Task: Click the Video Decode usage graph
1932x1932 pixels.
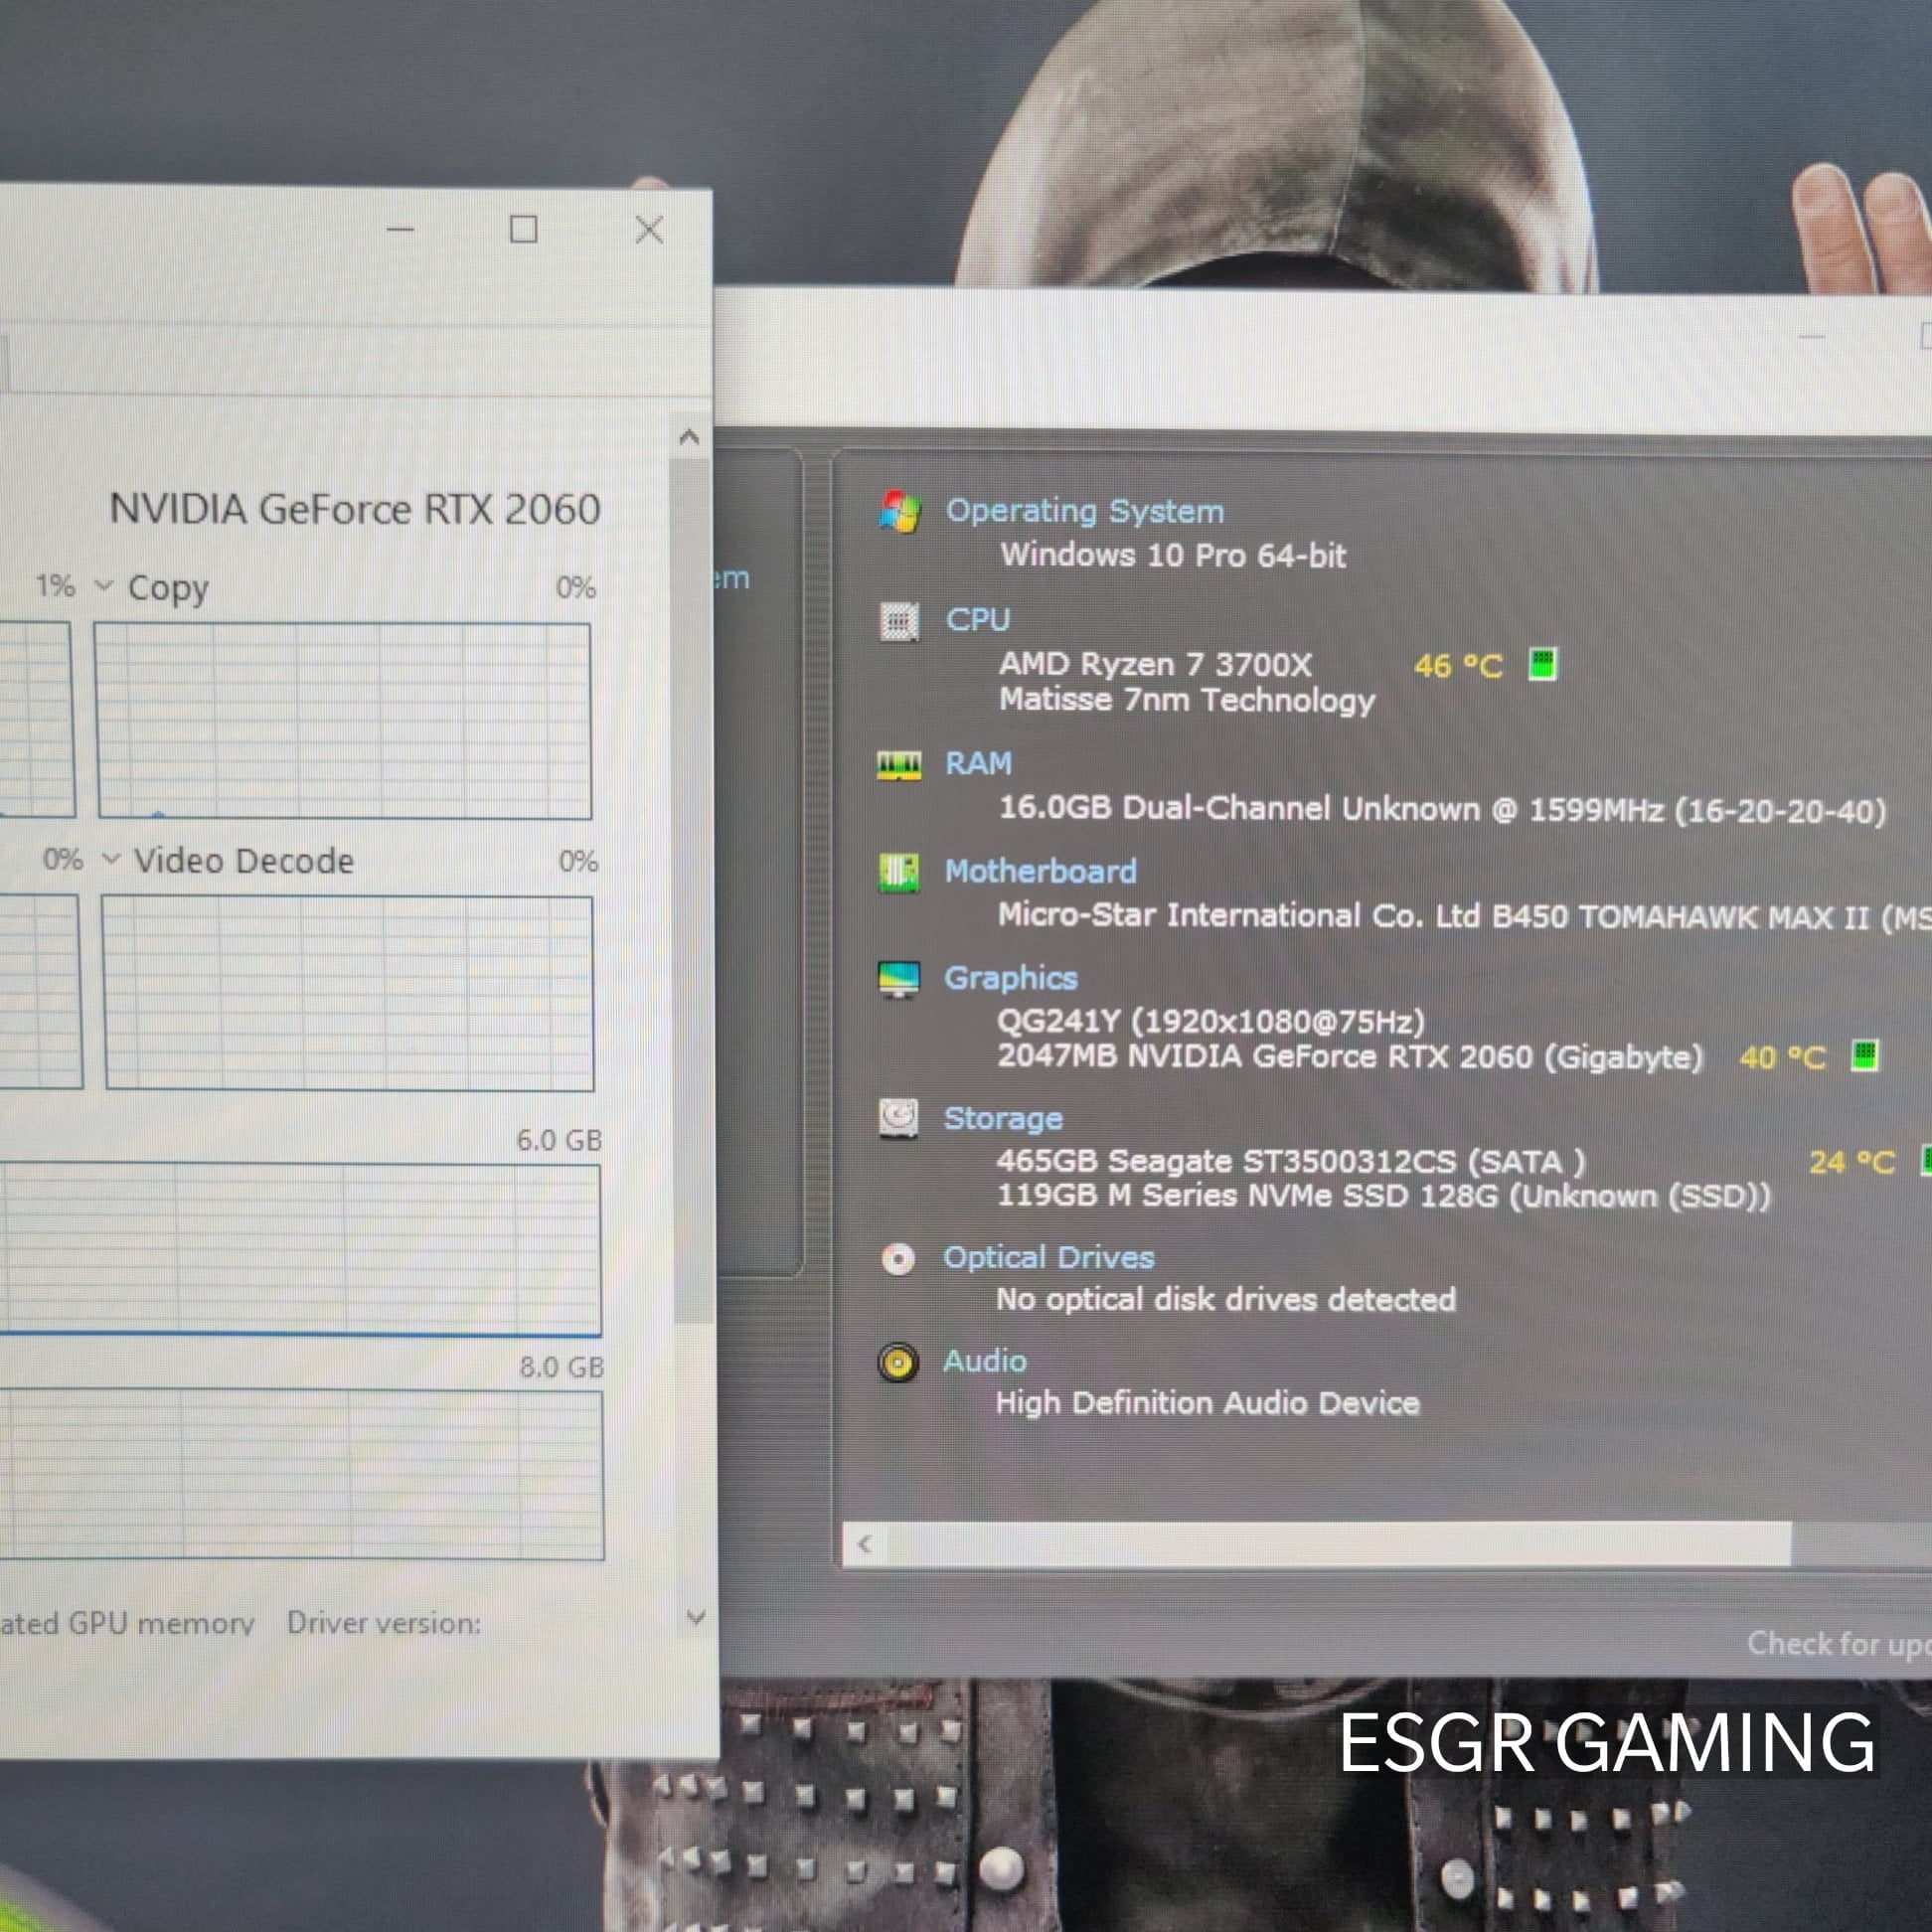Action: click(x=349, y=993)
